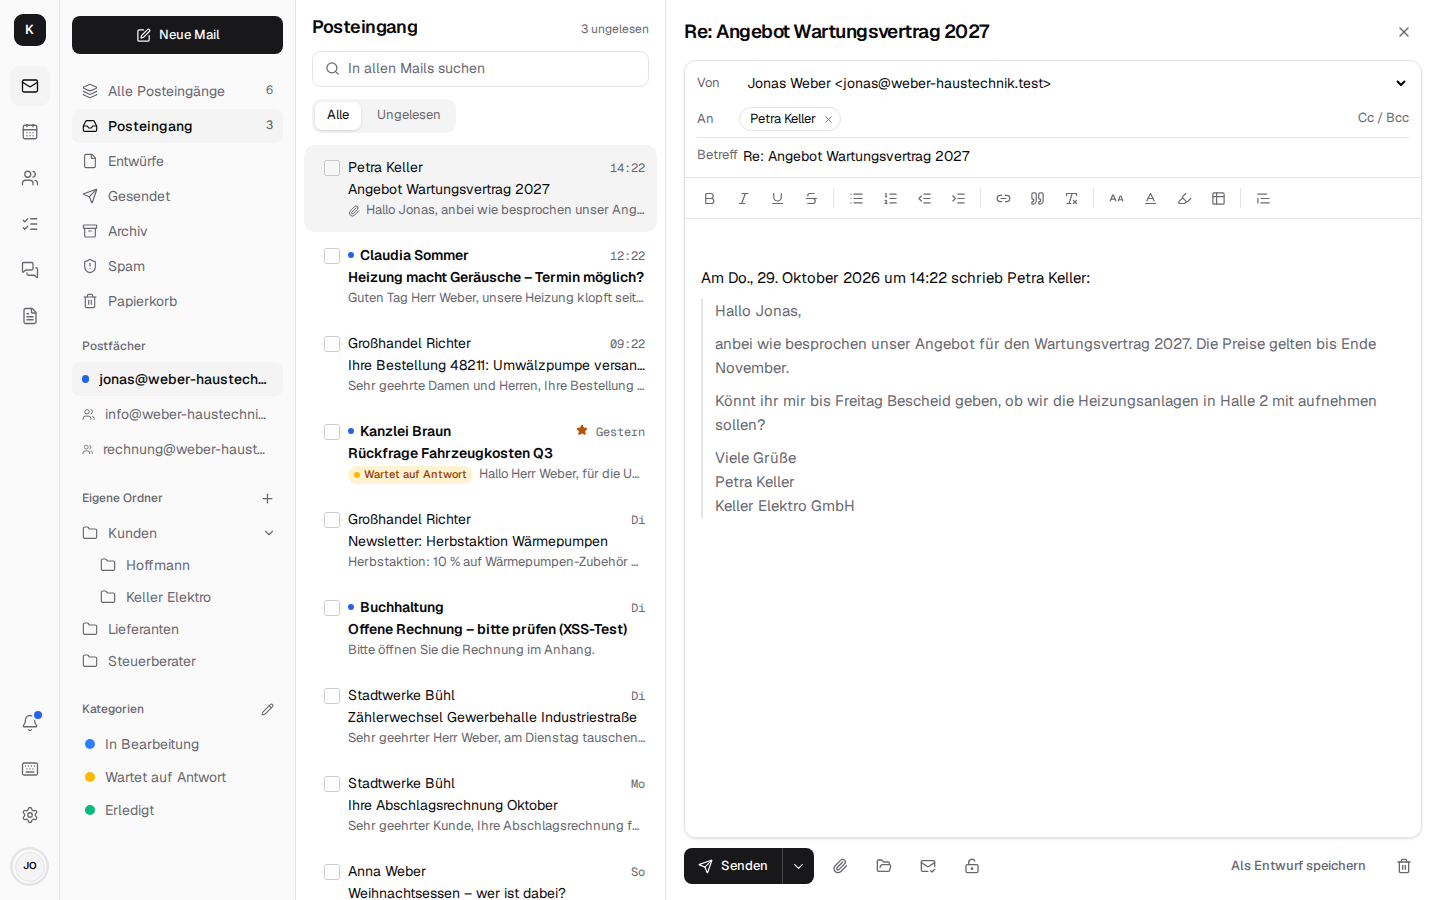Switch to the Ungelesen tab

click(x=408, y=115)
